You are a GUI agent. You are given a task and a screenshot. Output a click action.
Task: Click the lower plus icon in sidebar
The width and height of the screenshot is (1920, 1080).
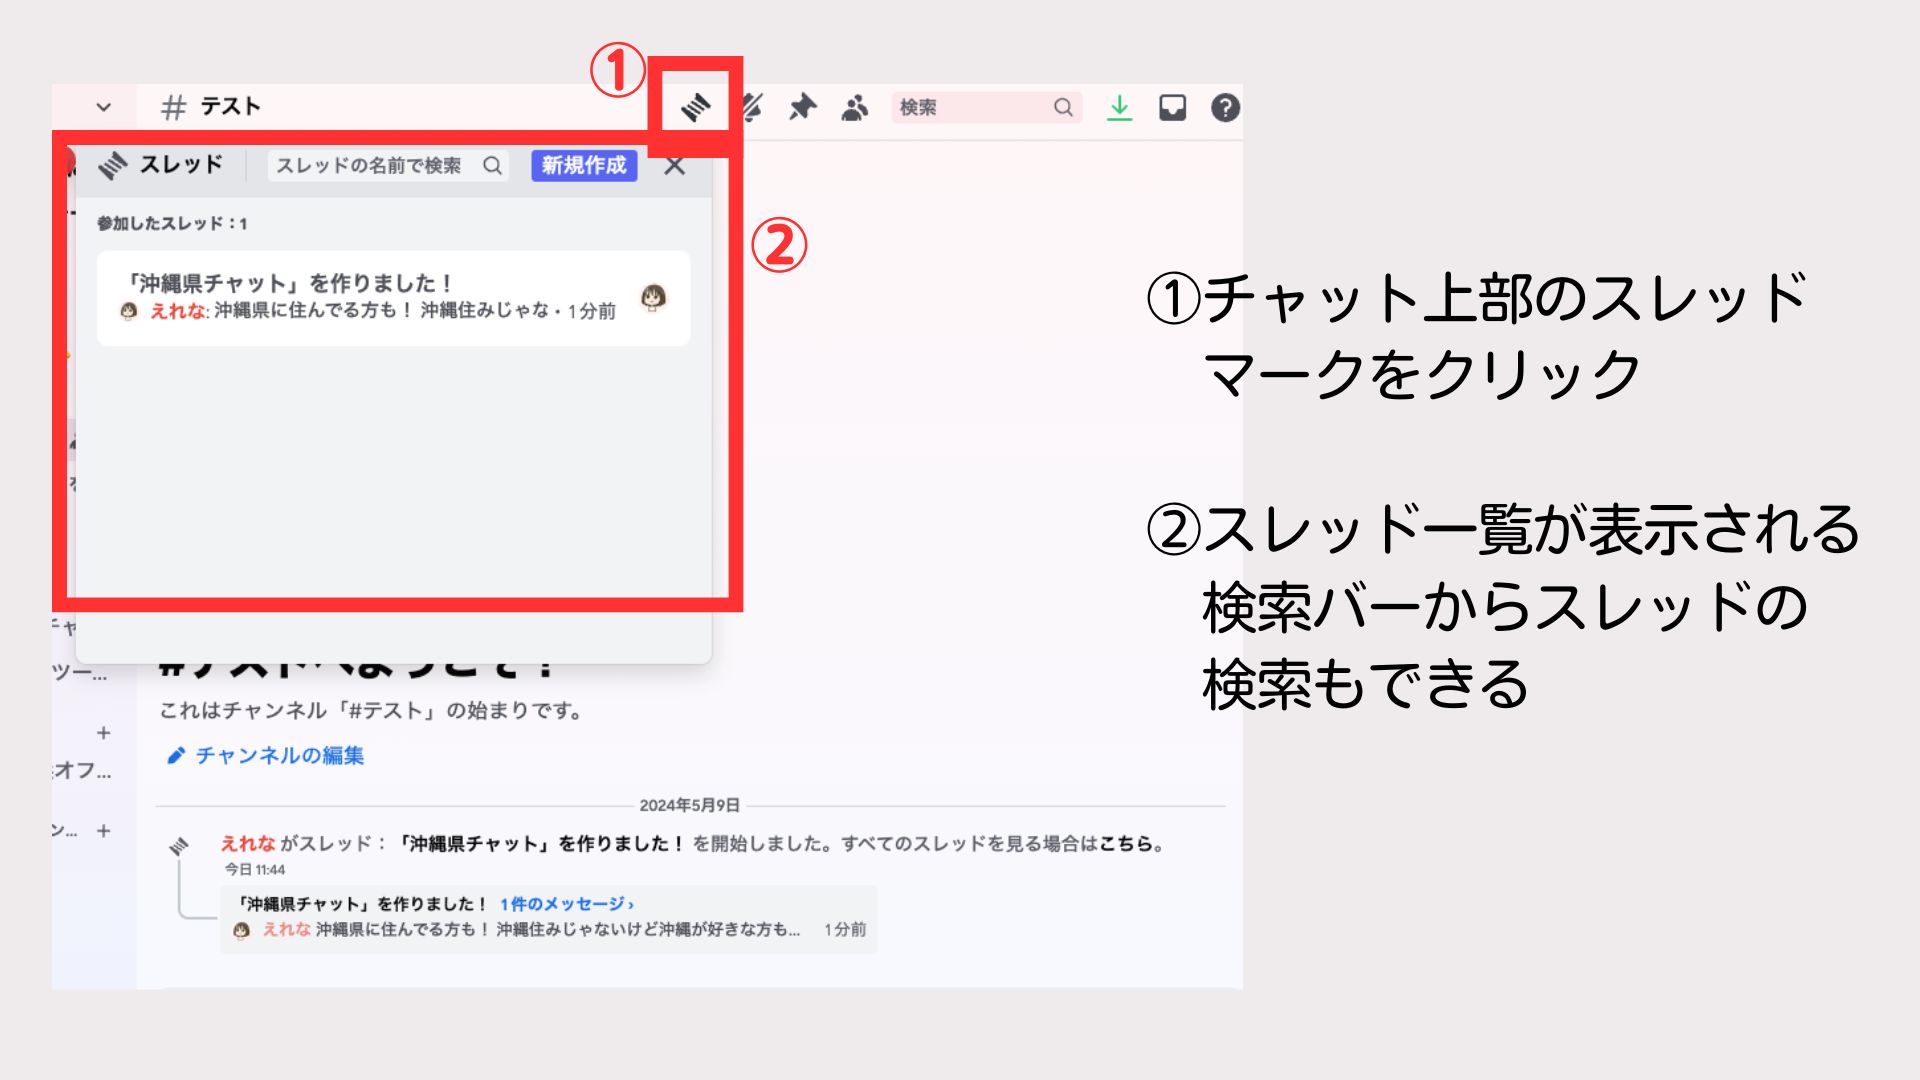coord(103,831)
